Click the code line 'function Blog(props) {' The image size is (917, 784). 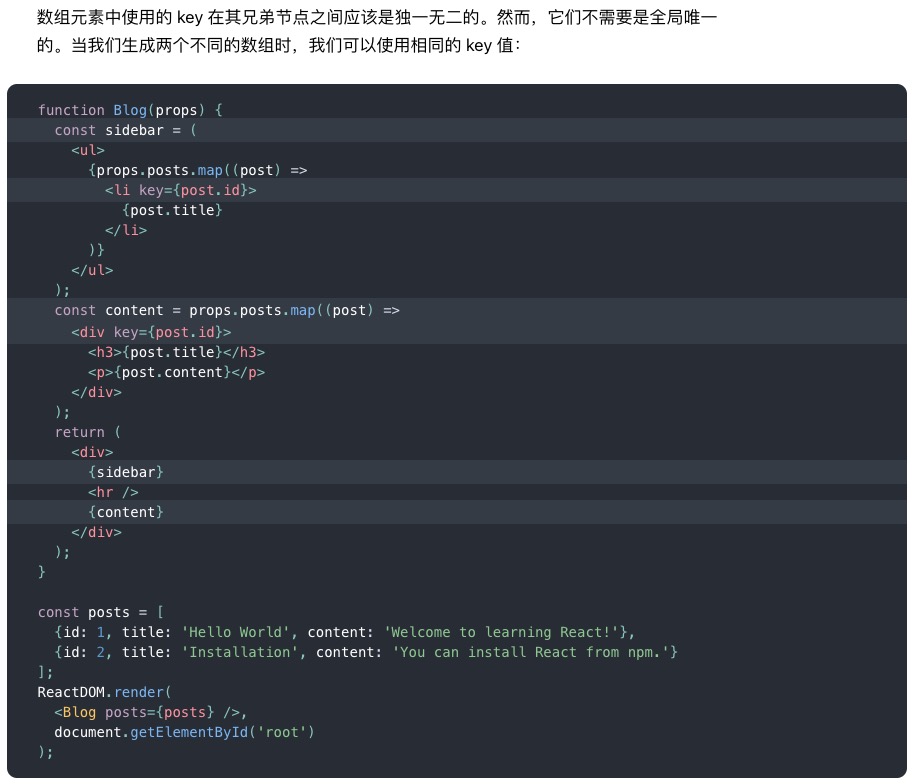click(130, 110)
